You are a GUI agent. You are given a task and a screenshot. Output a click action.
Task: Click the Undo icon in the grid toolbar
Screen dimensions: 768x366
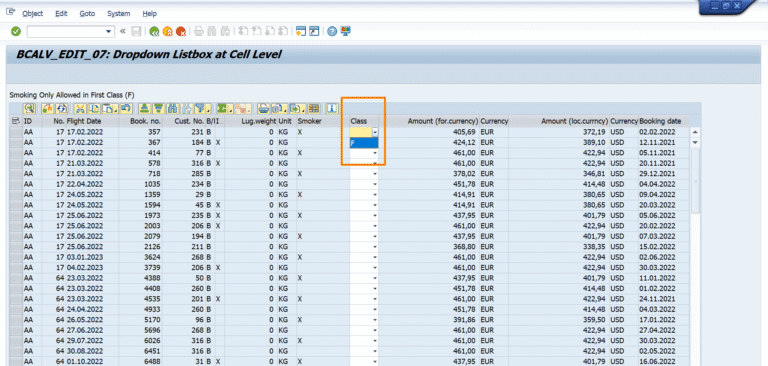coord(126,108)
